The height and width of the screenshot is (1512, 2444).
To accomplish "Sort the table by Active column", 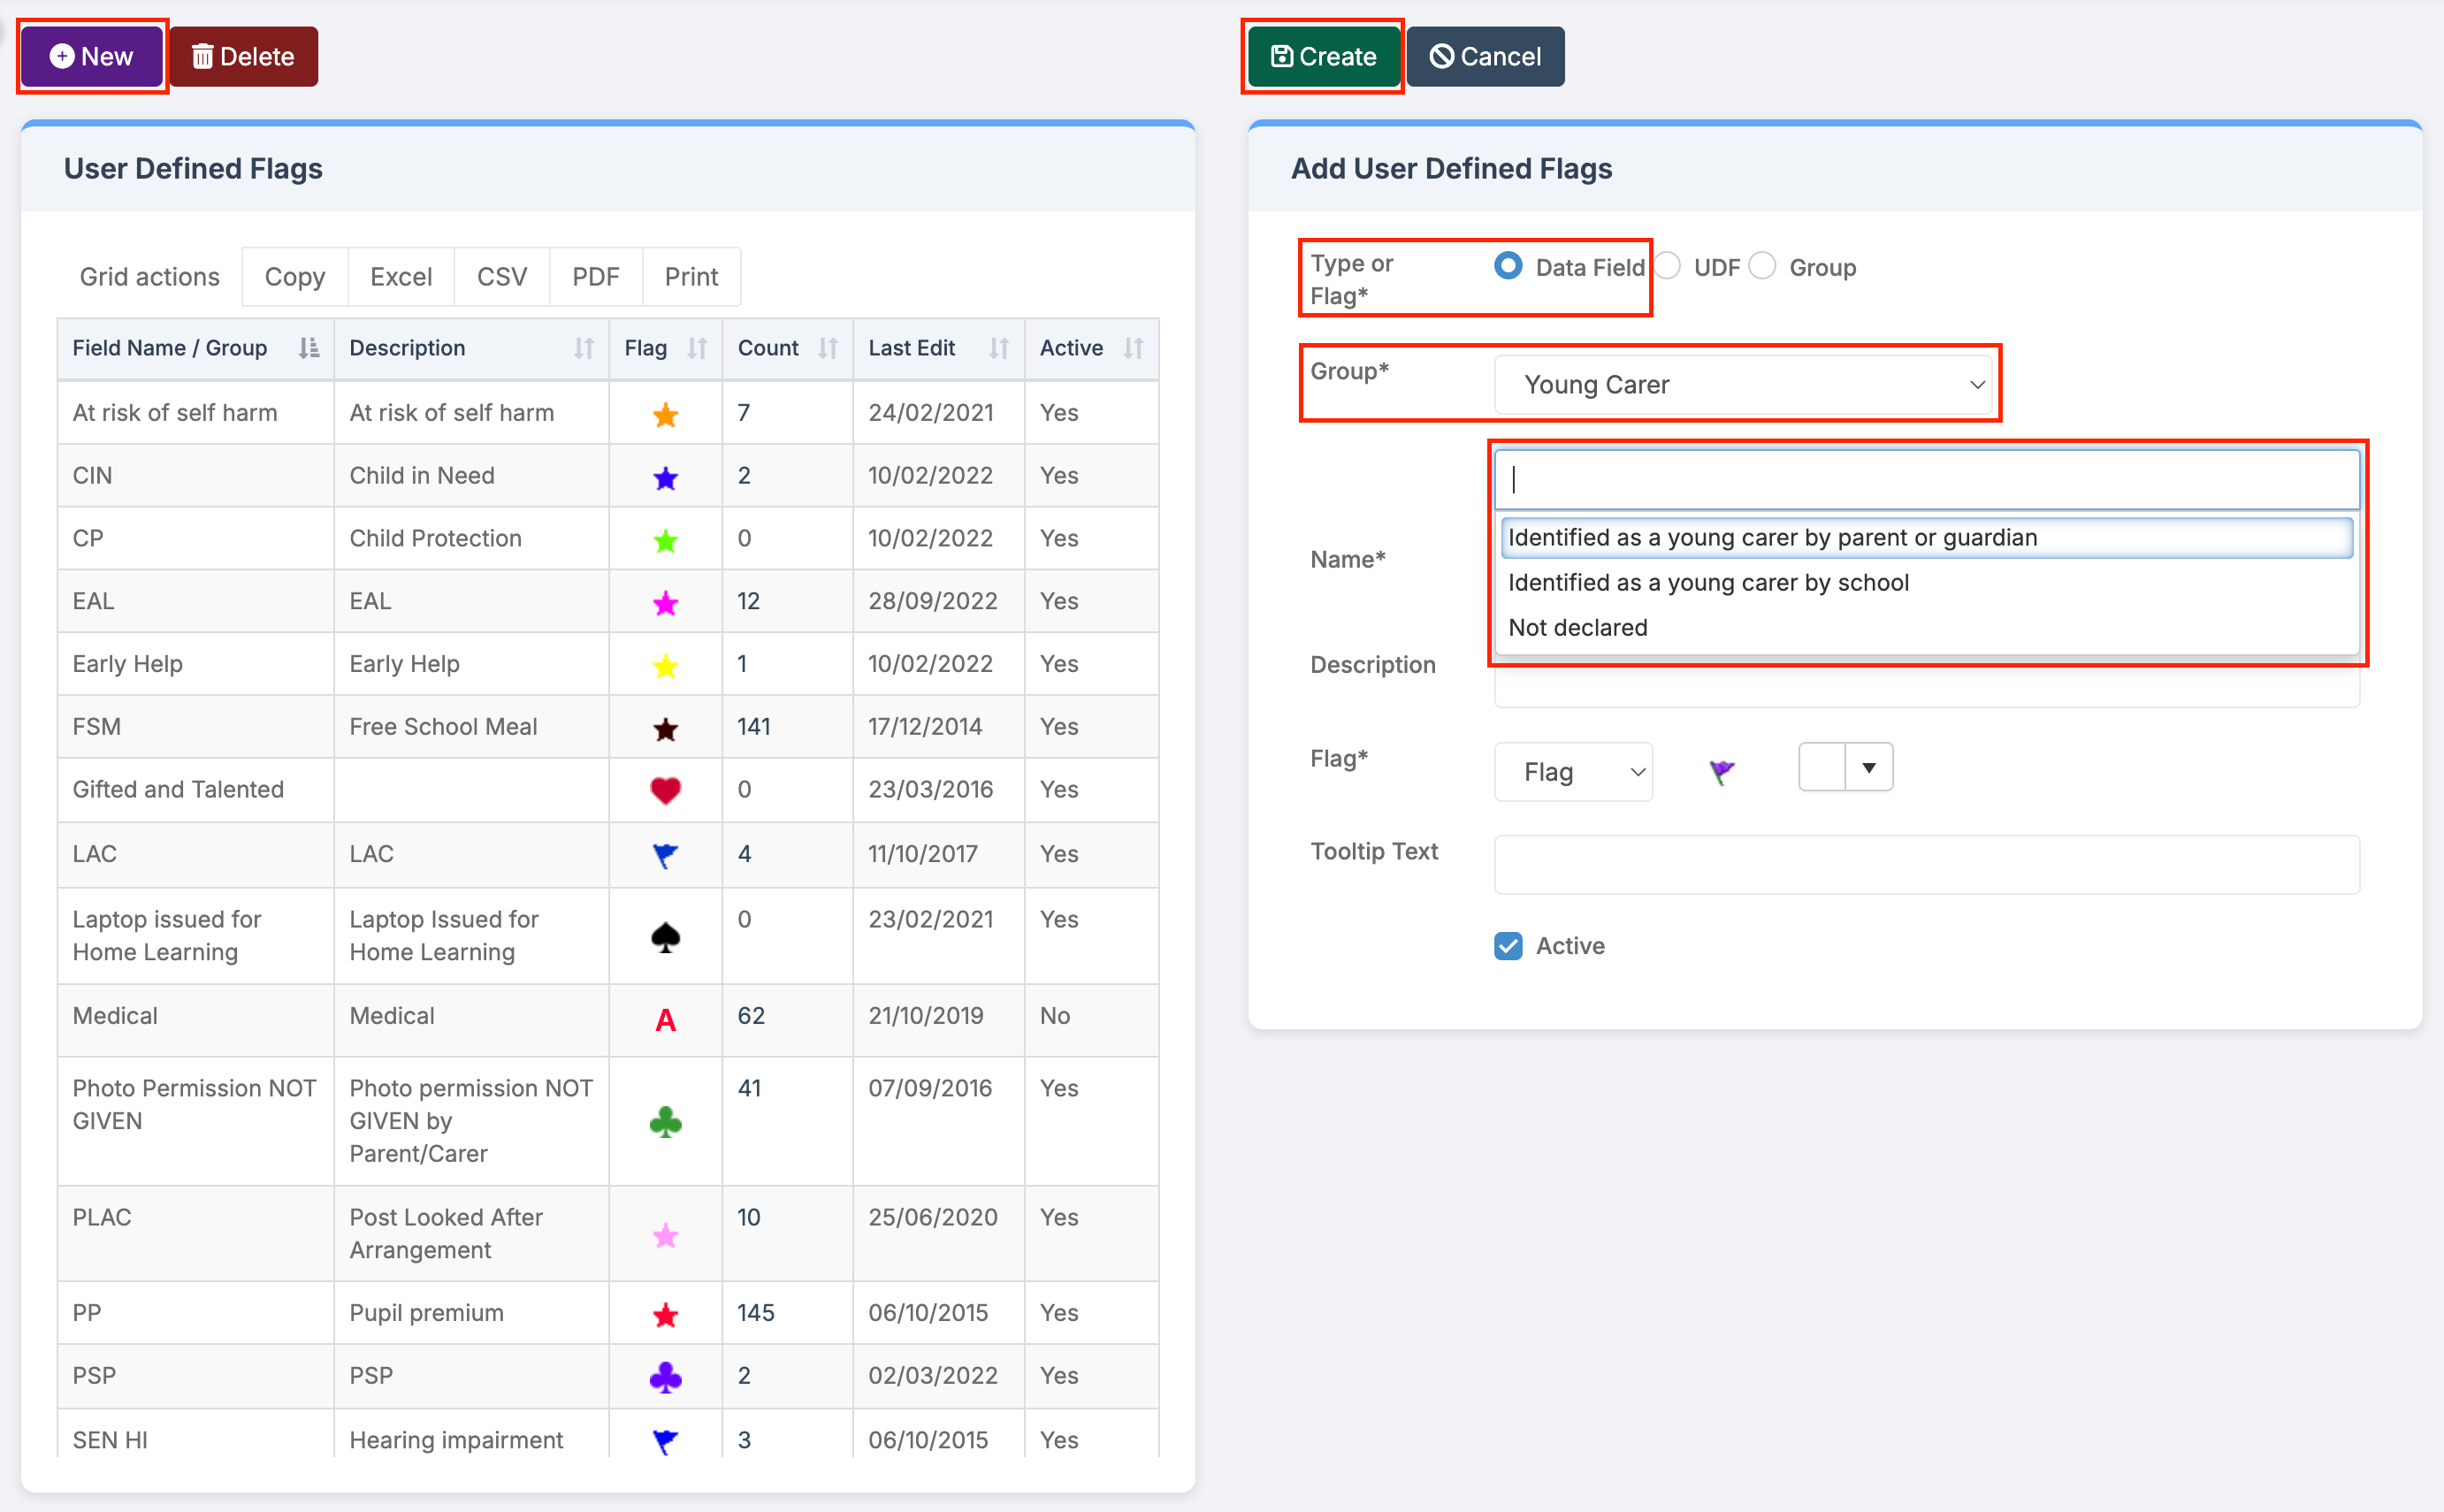I will click(x=1091, y=348).
